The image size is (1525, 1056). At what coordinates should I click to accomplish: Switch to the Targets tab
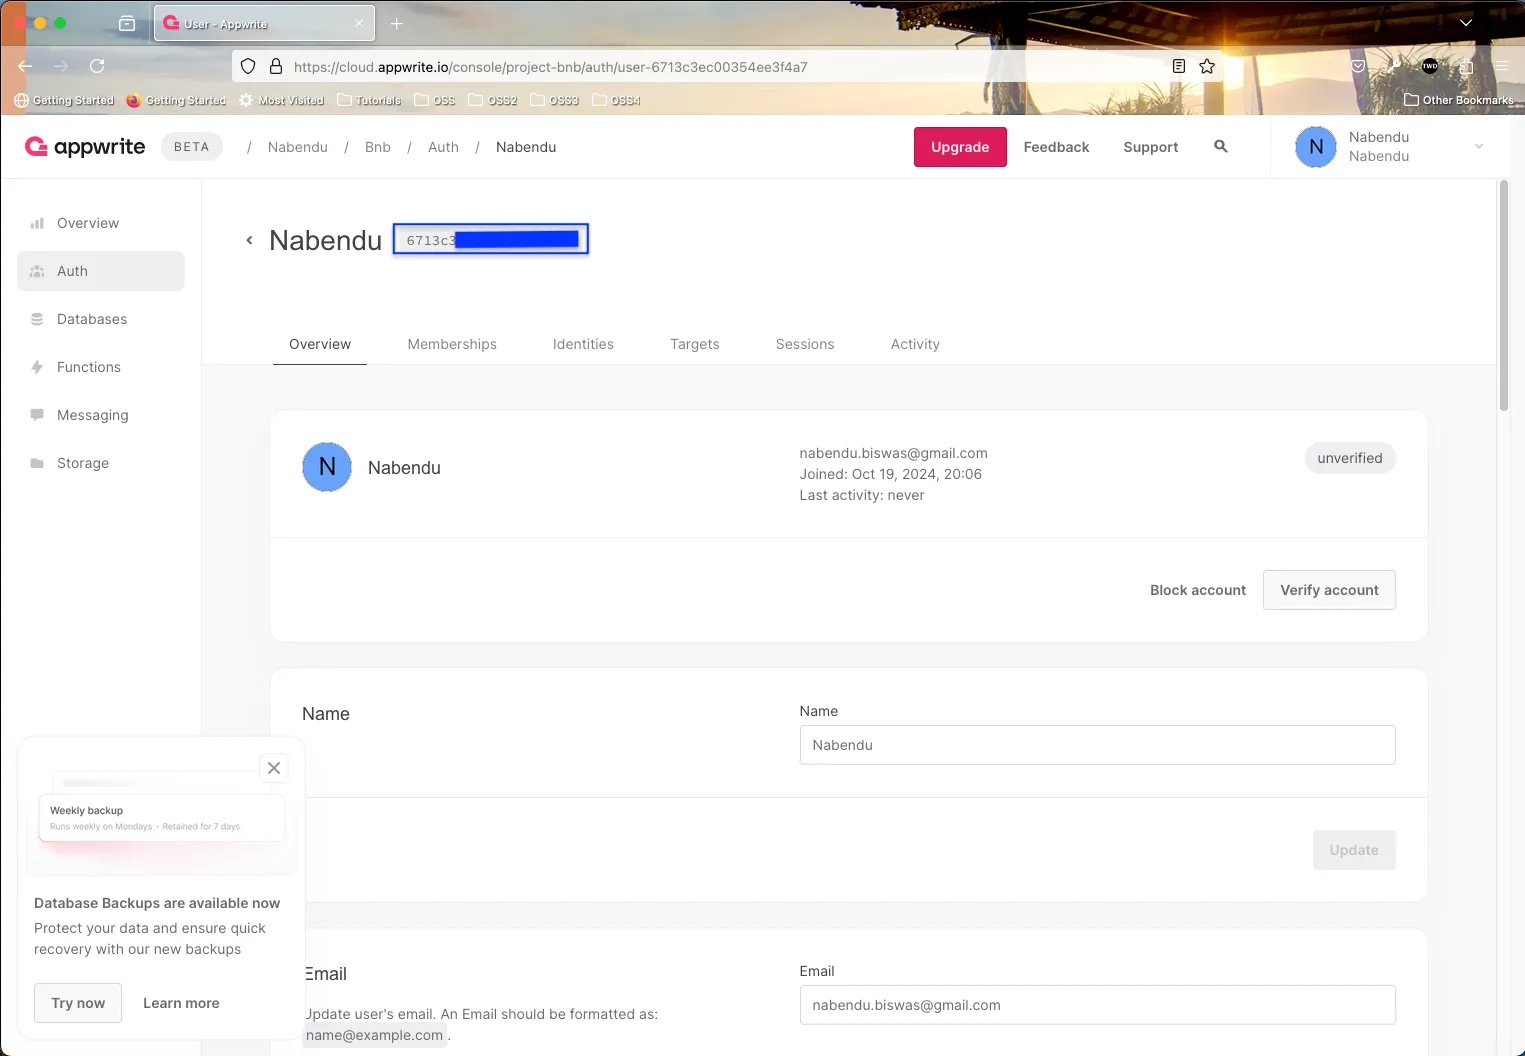point(695,344)
